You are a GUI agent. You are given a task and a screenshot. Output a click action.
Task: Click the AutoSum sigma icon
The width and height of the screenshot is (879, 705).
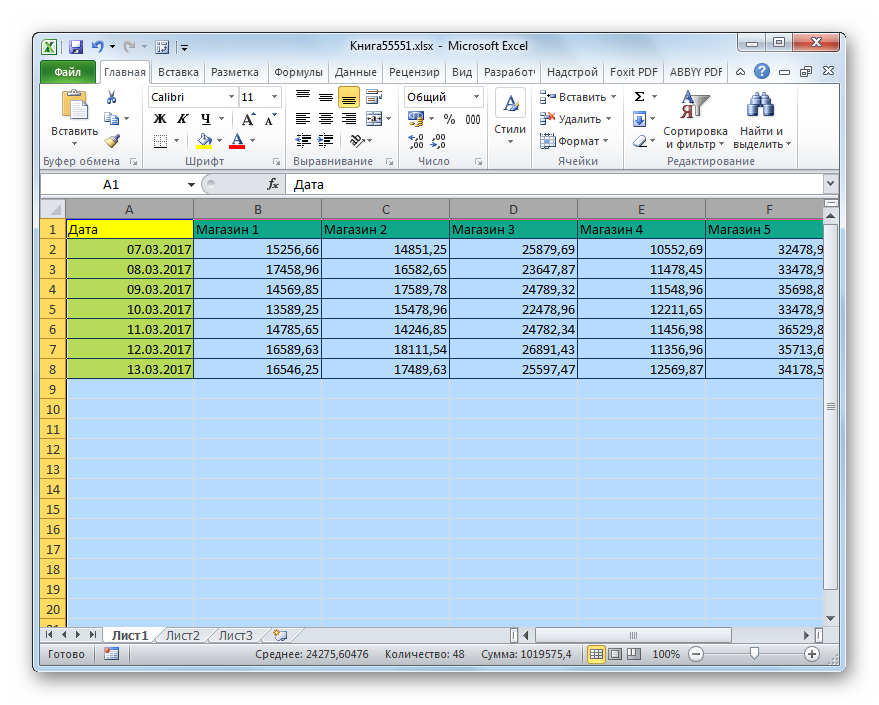coord(640,97)
